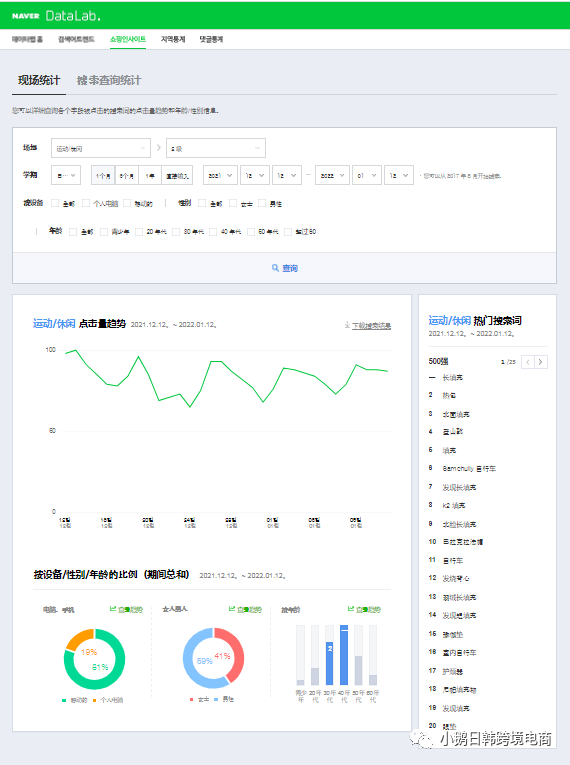Image resolution: width=570 pixels, height=765 pixels.
Task: Click the green 查询 search button
Action: click(285, 268)
